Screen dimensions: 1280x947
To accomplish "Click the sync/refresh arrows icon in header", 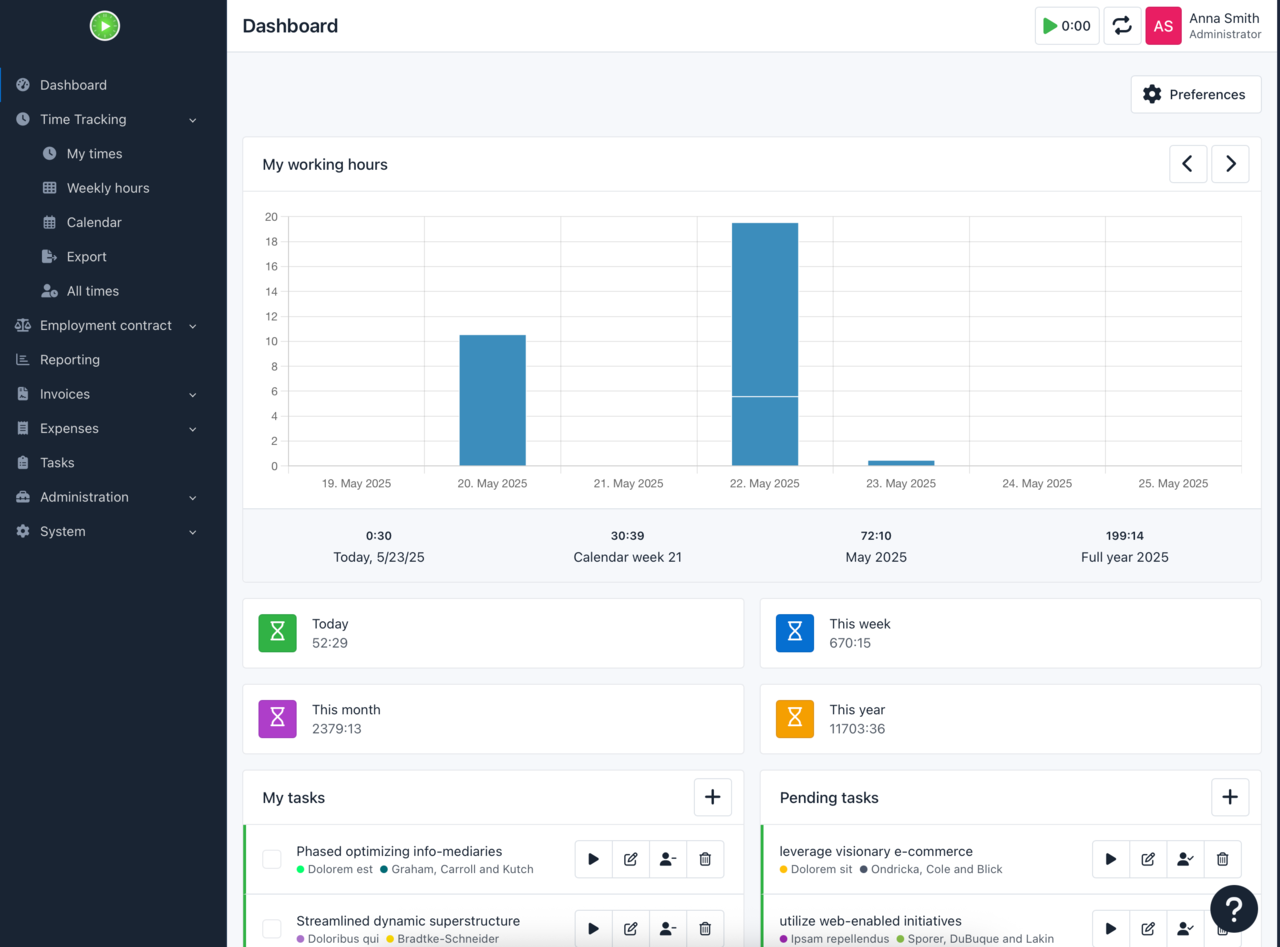I will (1122, 26).
